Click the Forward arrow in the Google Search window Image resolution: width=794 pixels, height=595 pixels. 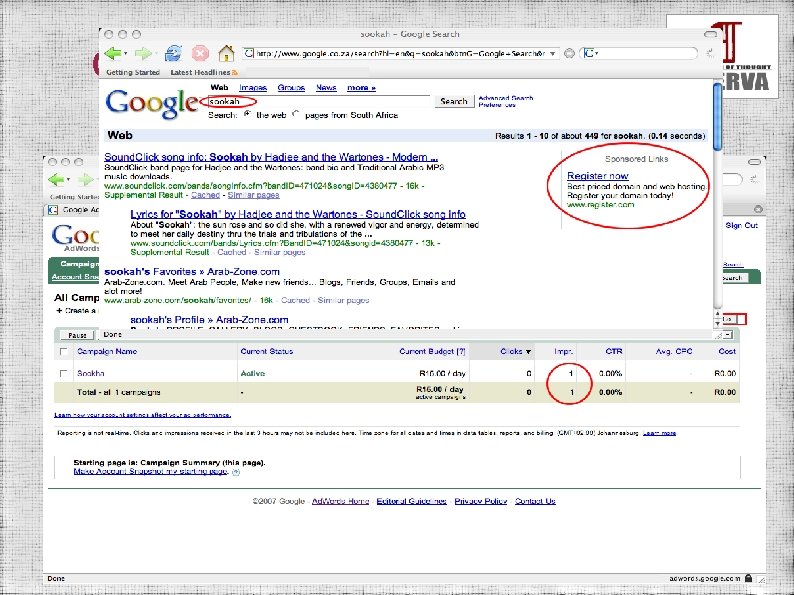coord(143,53)
